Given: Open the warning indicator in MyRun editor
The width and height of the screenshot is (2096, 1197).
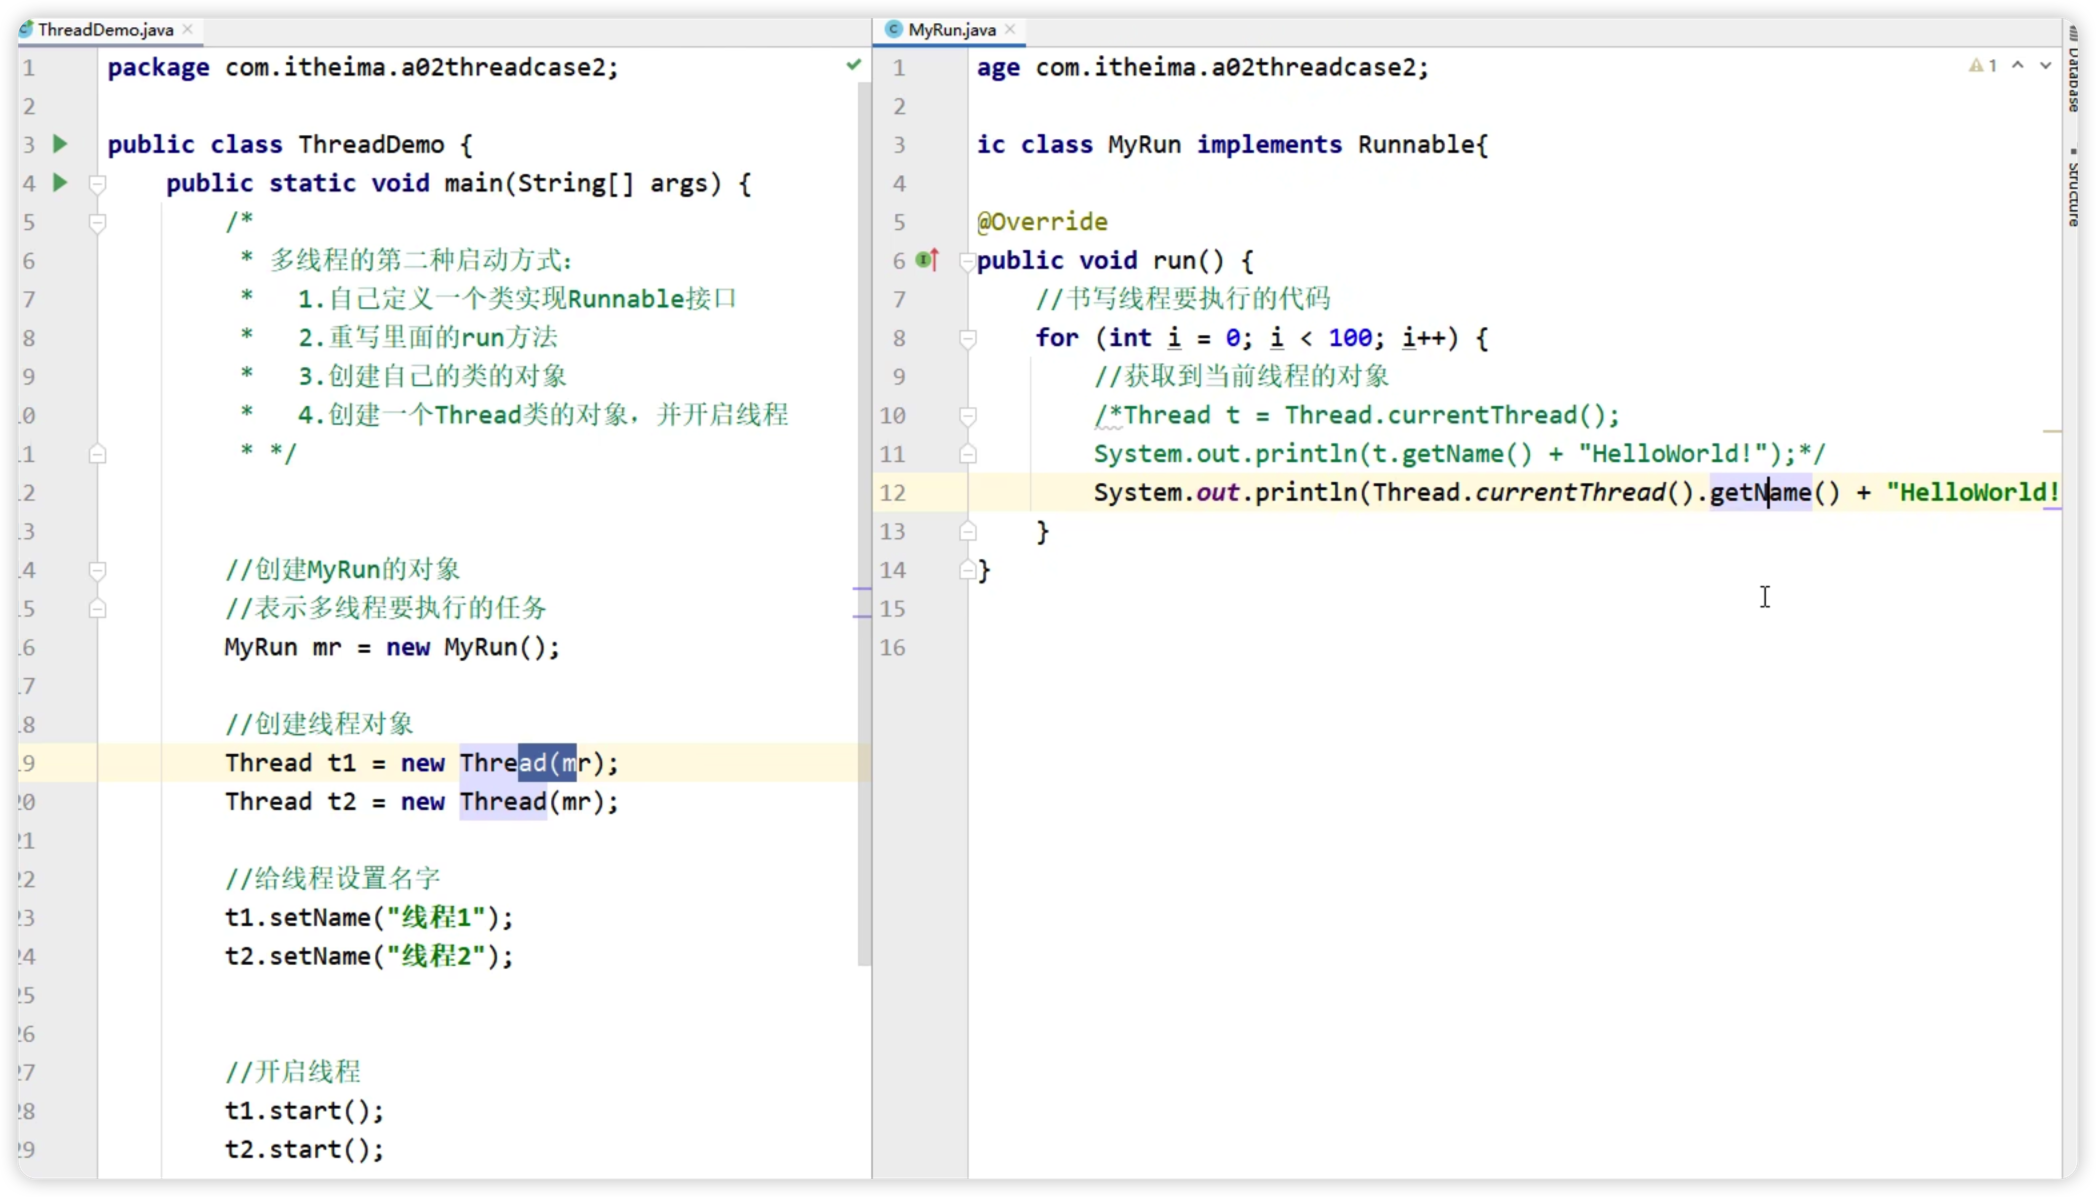Looking at the screenshot, I should 1983,66.
